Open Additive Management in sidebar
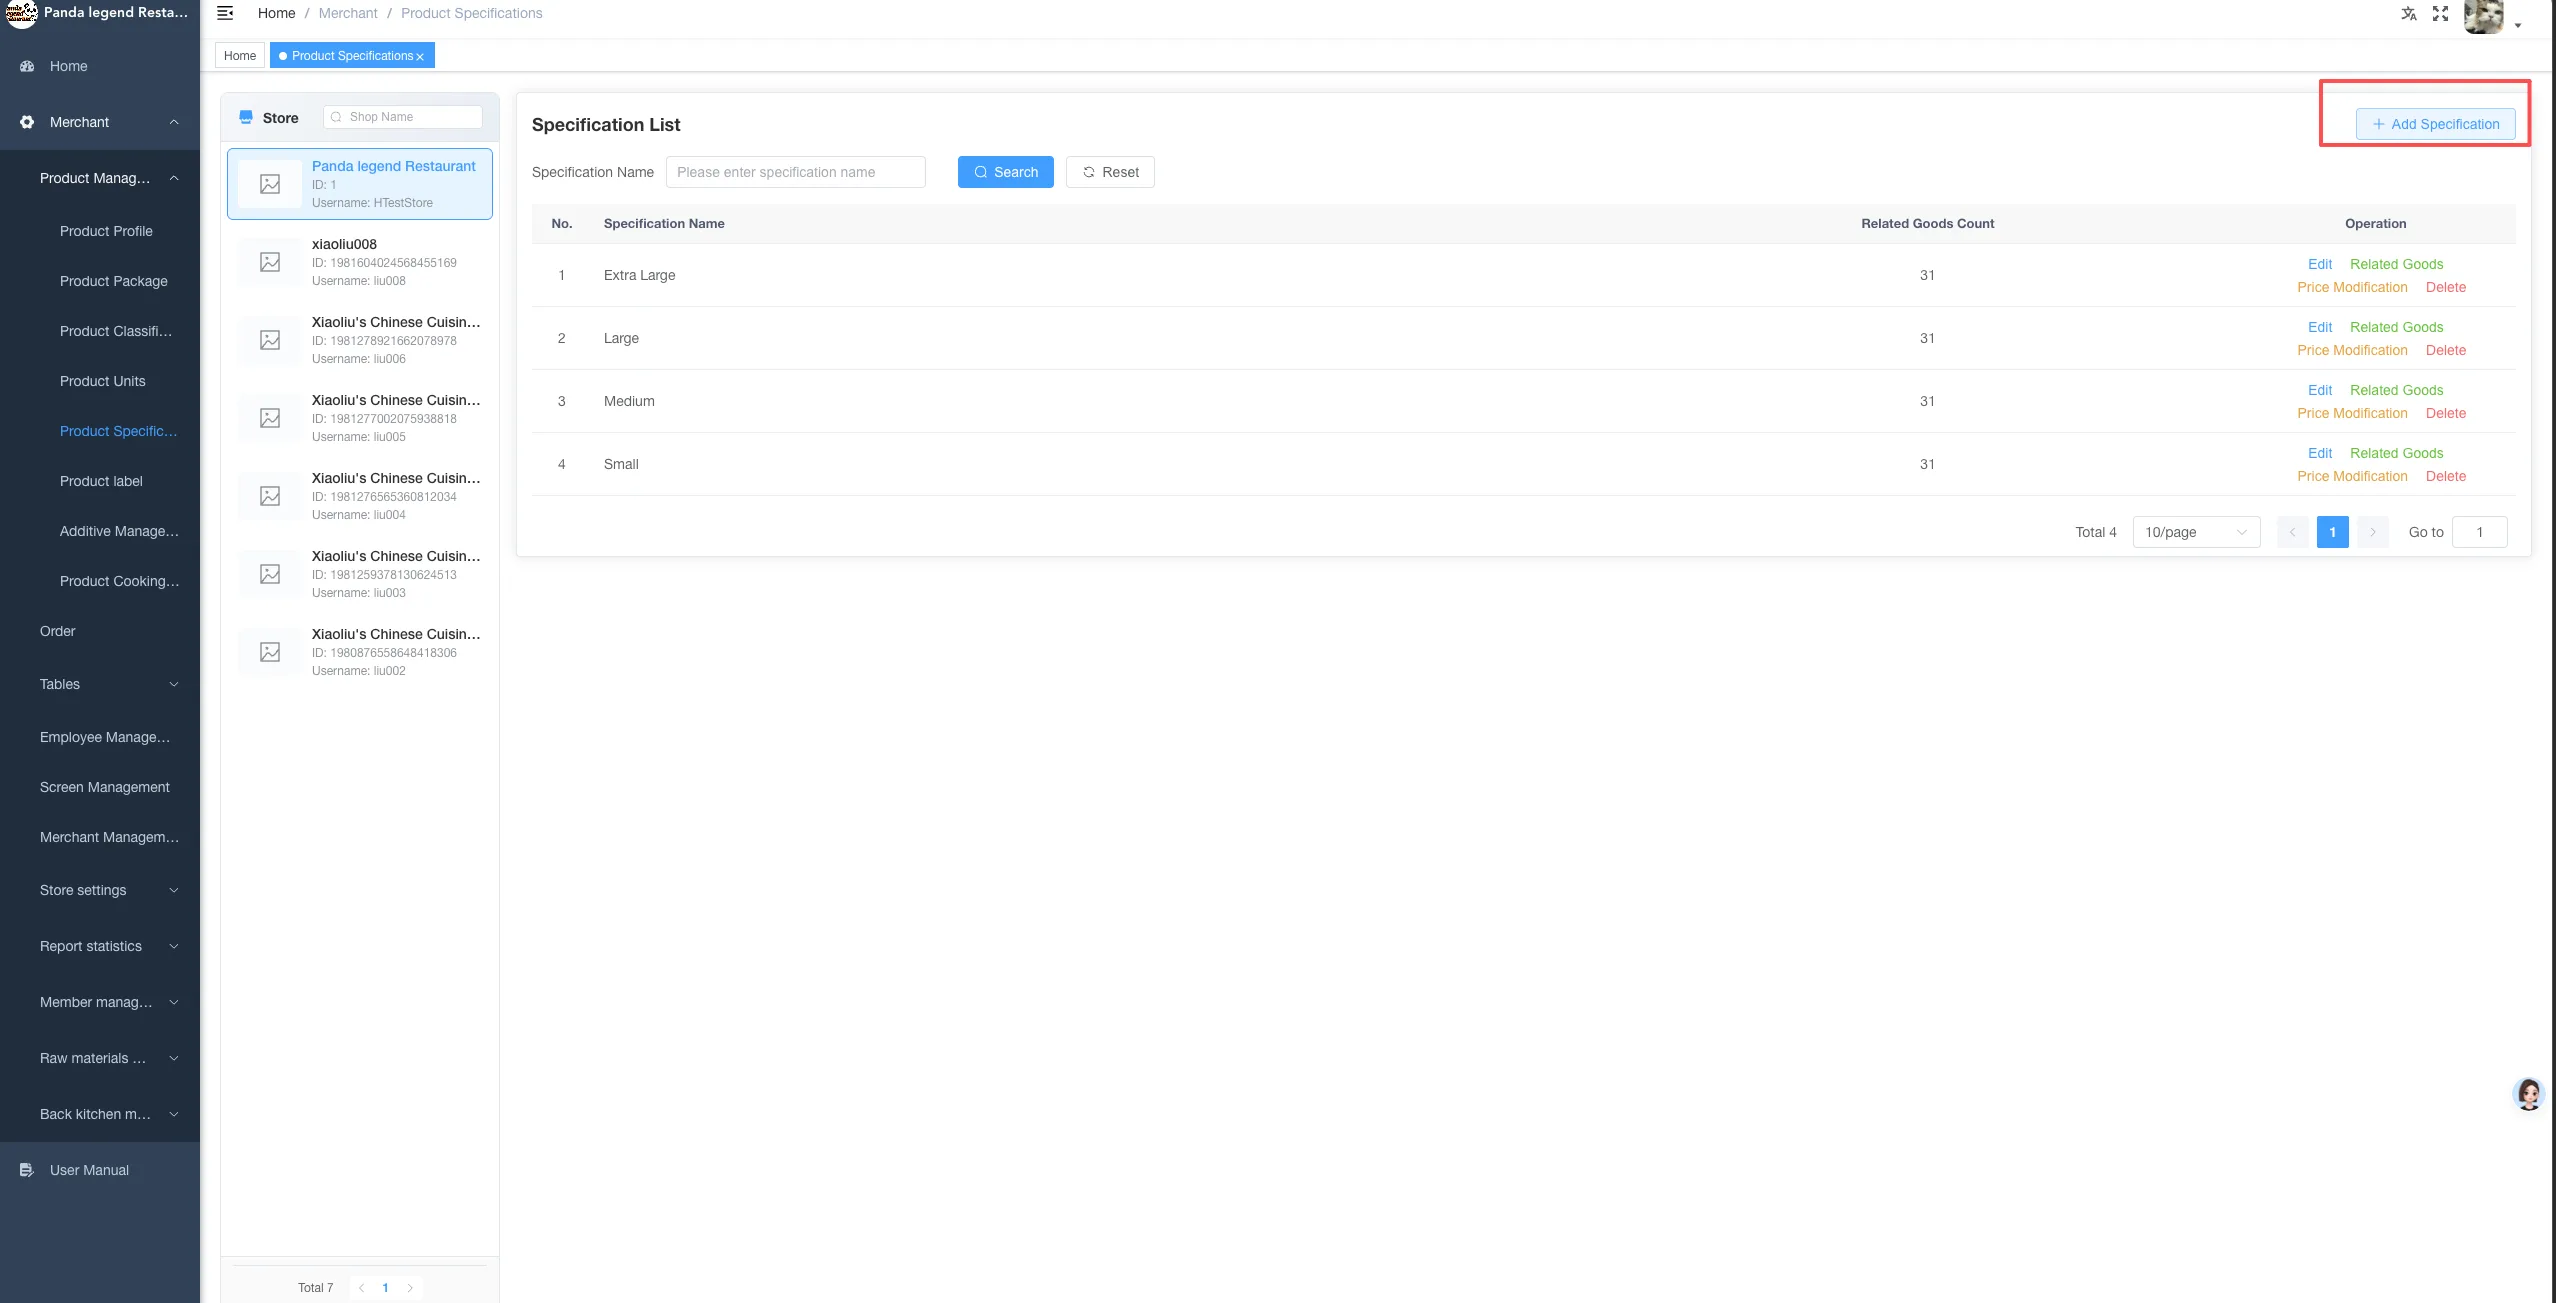Image resolution: width=2556 pixels, height=1303 pixels. (119, 531)
